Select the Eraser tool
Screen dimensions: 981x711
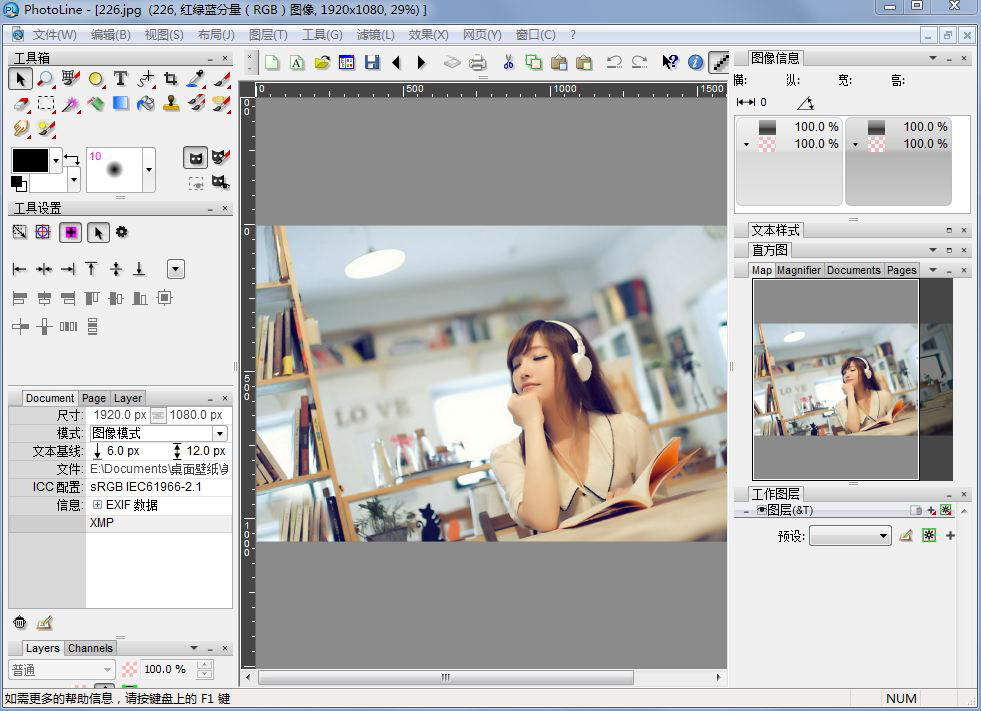pos(21,104)
